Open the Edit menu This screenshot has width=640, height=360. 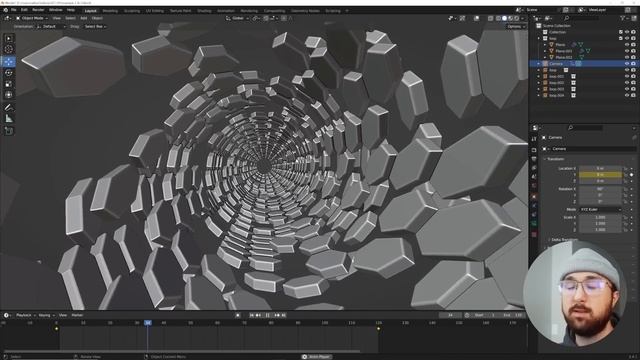tap(24, 10)
